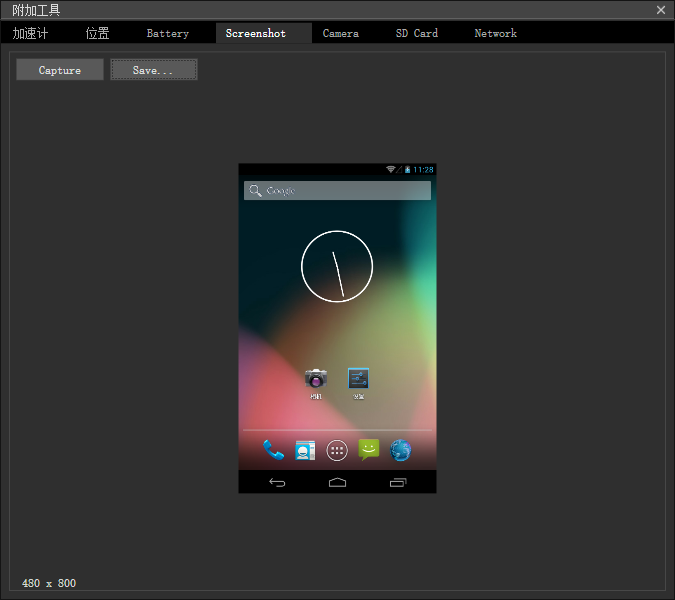Switch to the Network tab

(495, 33)
